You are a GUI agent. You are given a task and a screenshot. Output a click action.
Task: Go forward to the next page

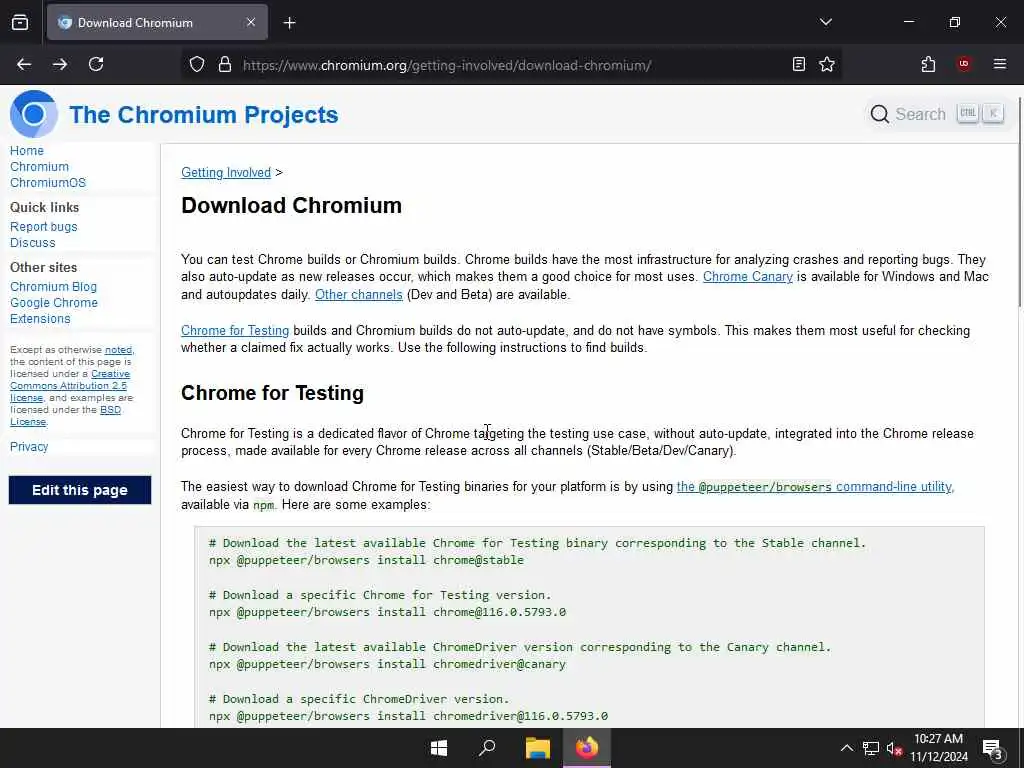(60, 64)
